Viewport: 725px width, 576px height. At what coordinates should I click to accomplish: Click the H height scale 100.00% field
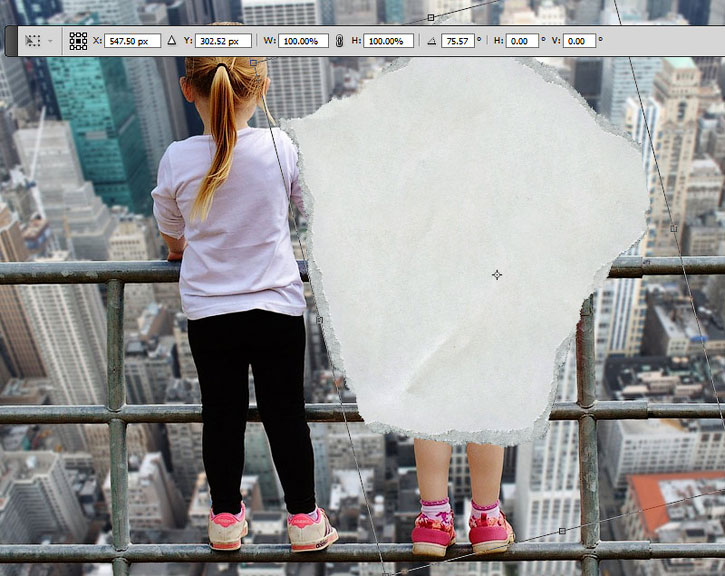coord(388,41)
